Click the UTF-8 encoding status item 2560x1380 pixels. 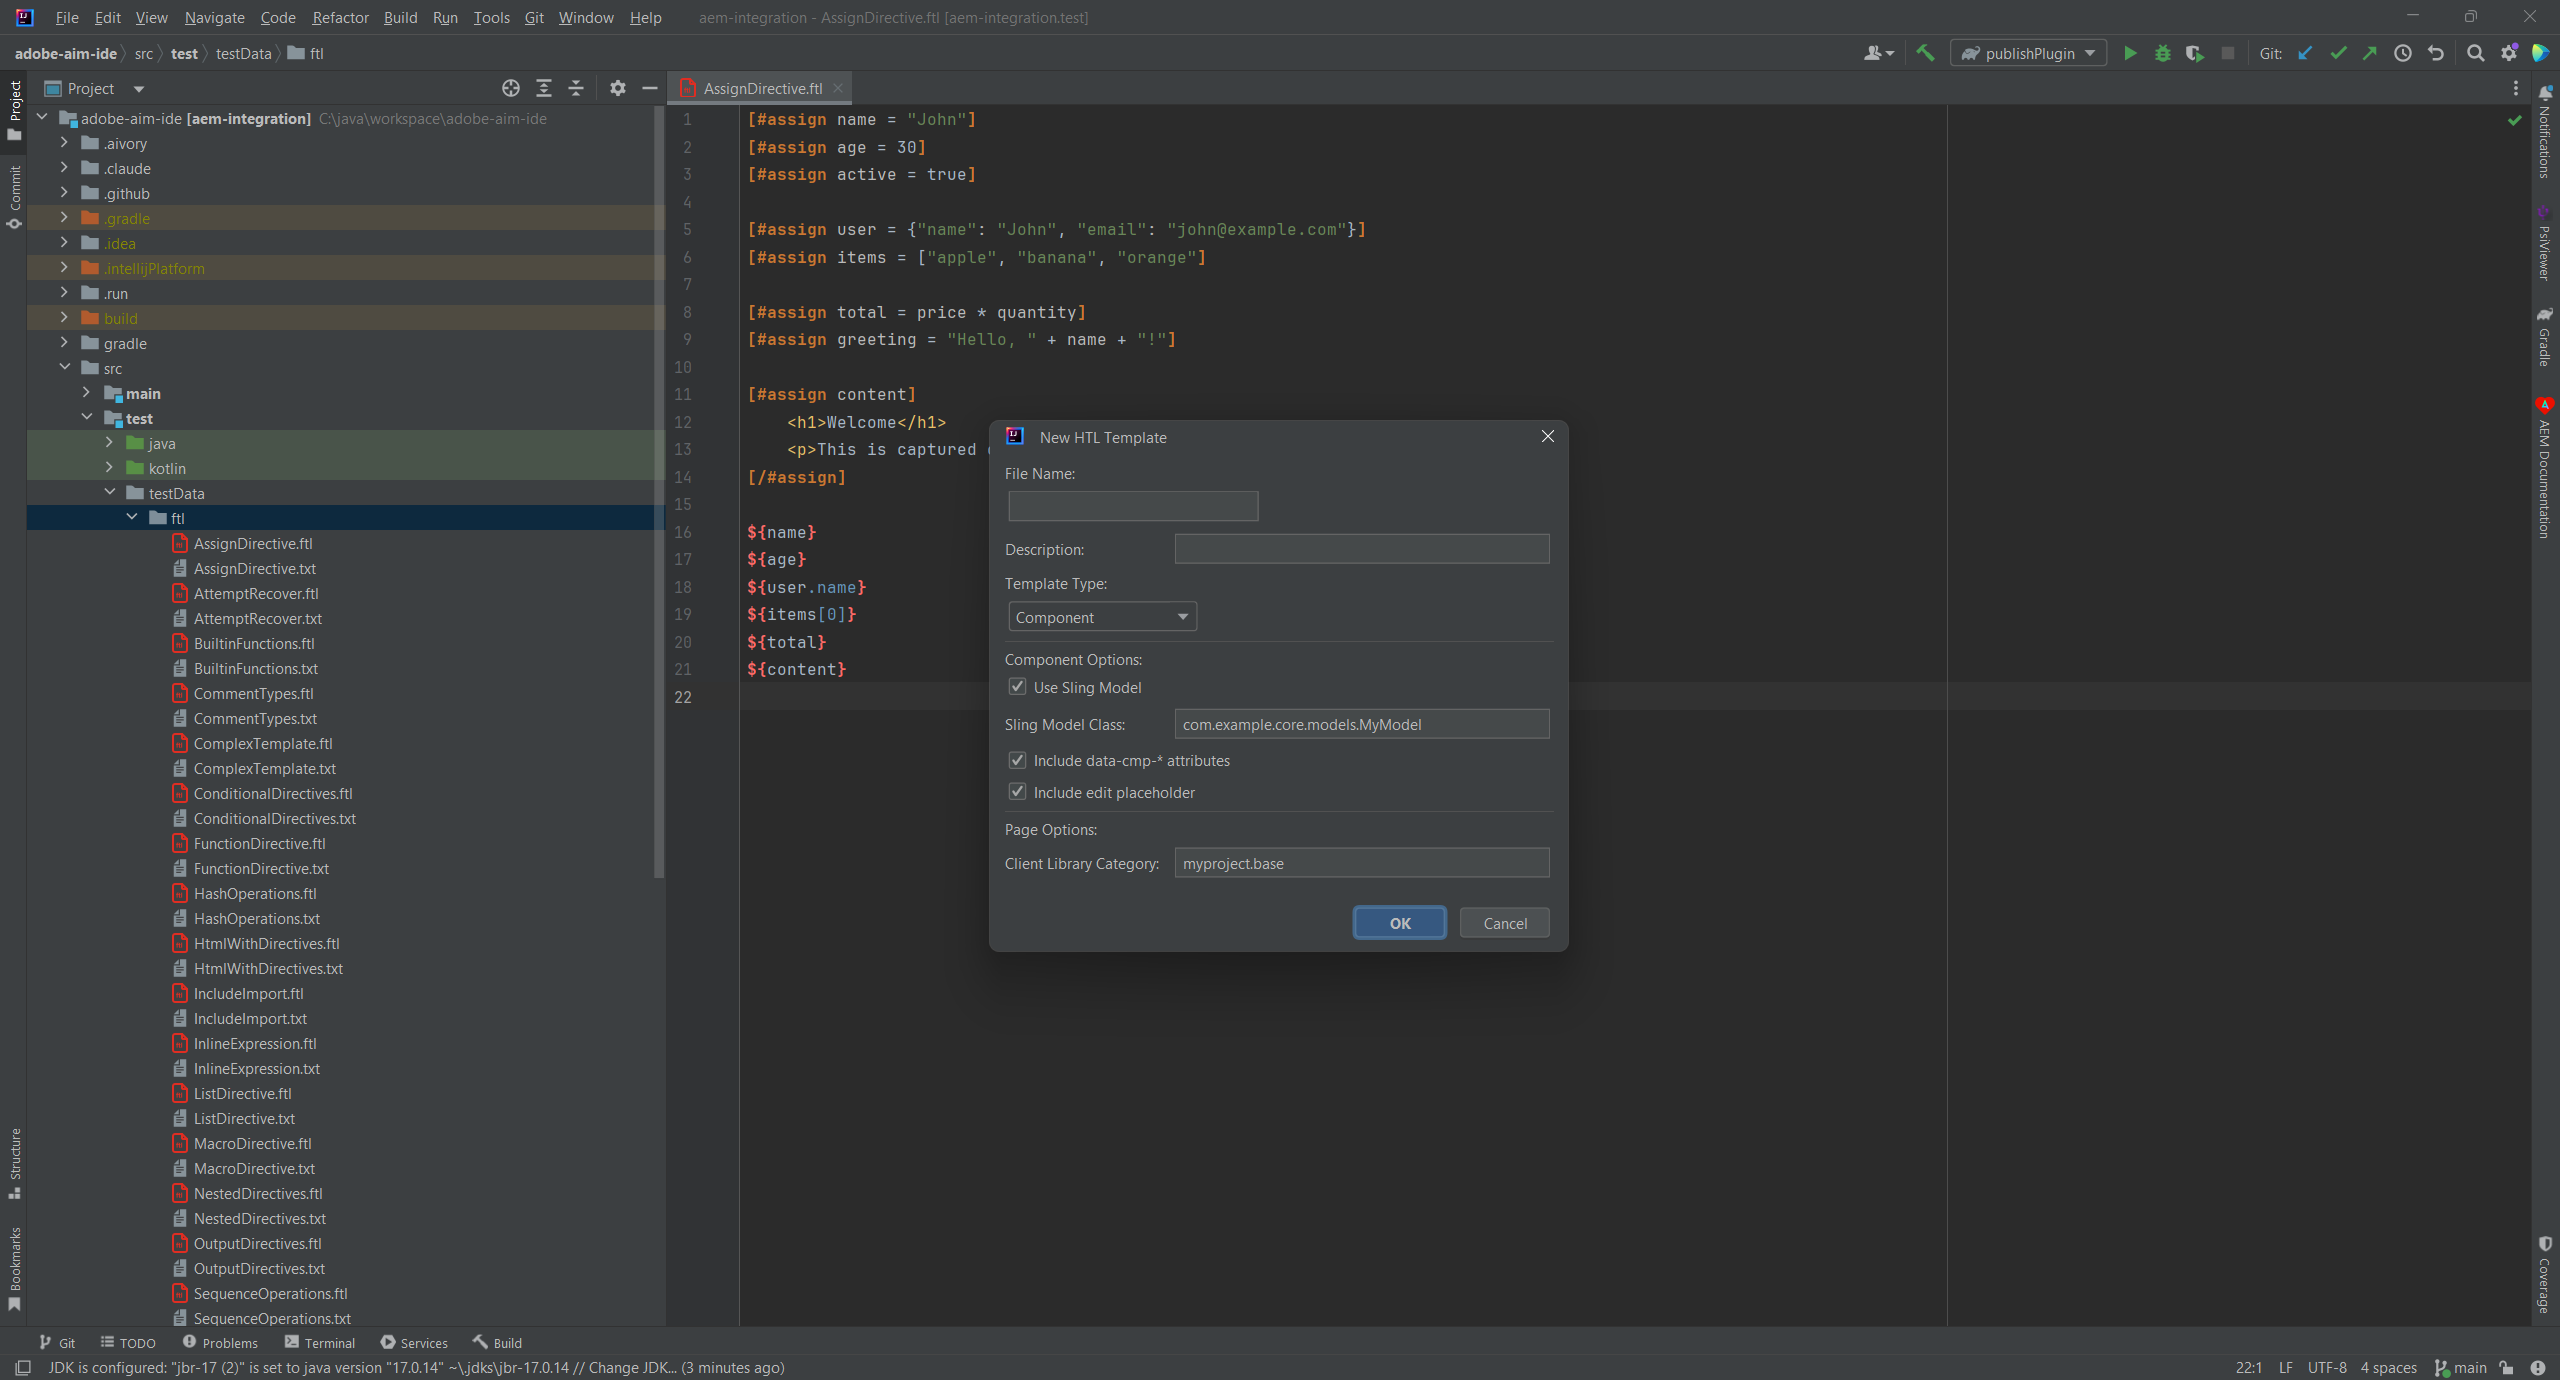tap(2327, 1368)
